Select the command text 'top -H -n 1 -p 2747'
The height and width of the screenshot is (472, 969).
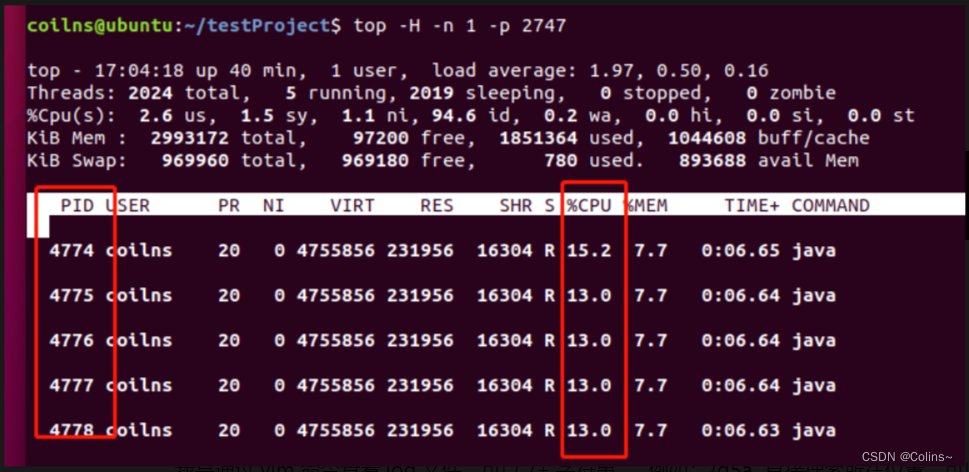click(460, 26)
